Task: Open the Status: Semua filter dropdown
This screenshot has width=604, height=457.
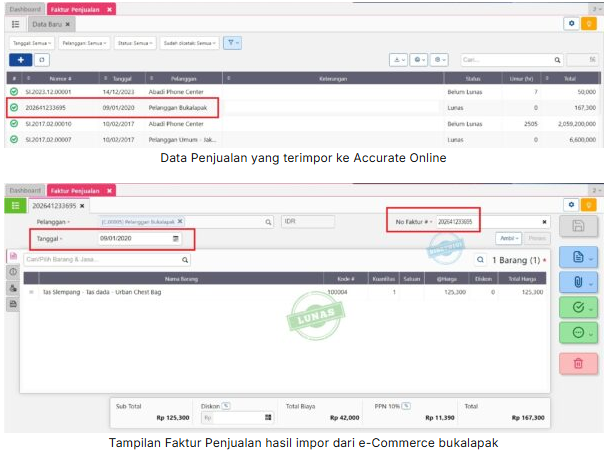Action: [134, 43]
